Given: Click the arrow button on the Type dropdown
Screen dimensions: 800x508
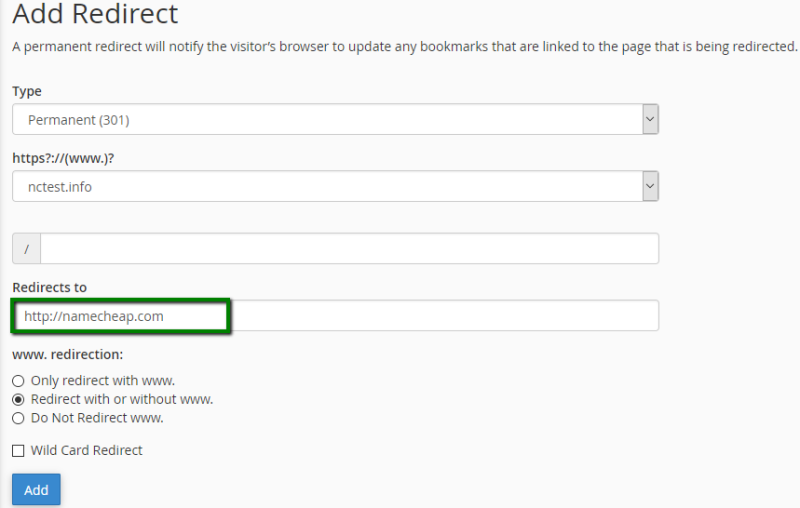Looking at the screenshot, I should (x=650, y=120).
